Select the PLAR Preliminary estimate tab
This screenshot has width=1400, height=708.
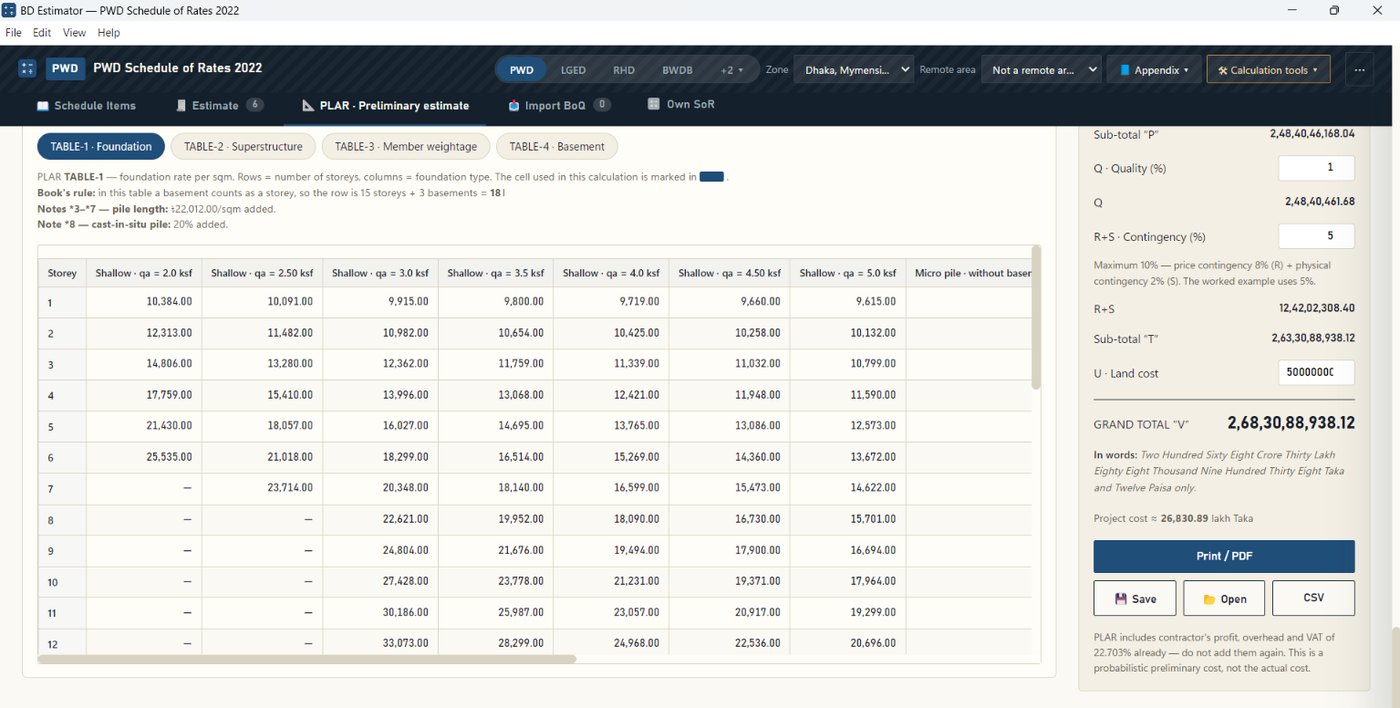tap(385, 105)
